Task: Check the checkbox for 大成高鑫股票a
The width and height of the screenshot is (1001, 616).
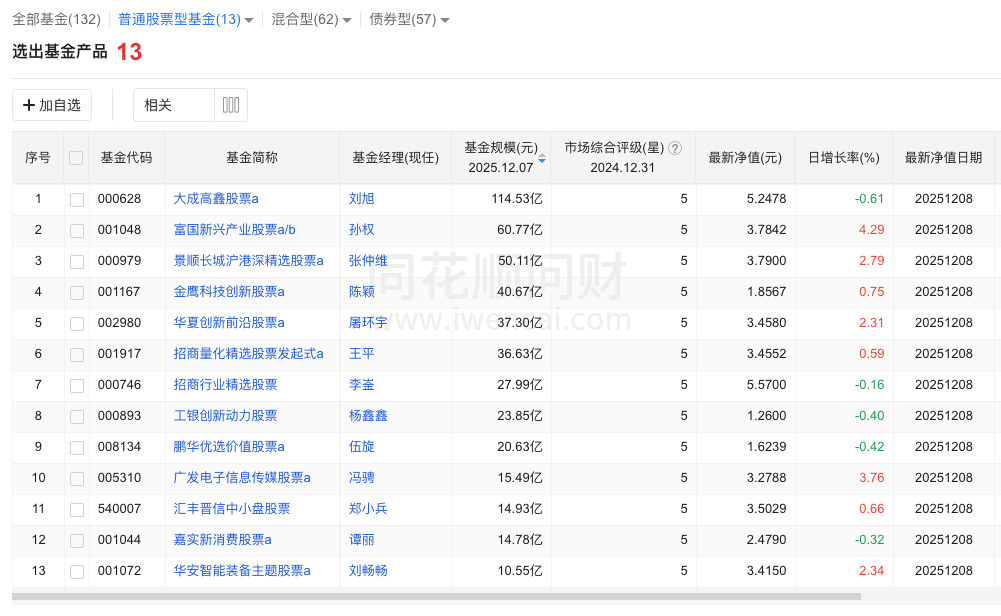Action: coord(76,199)
